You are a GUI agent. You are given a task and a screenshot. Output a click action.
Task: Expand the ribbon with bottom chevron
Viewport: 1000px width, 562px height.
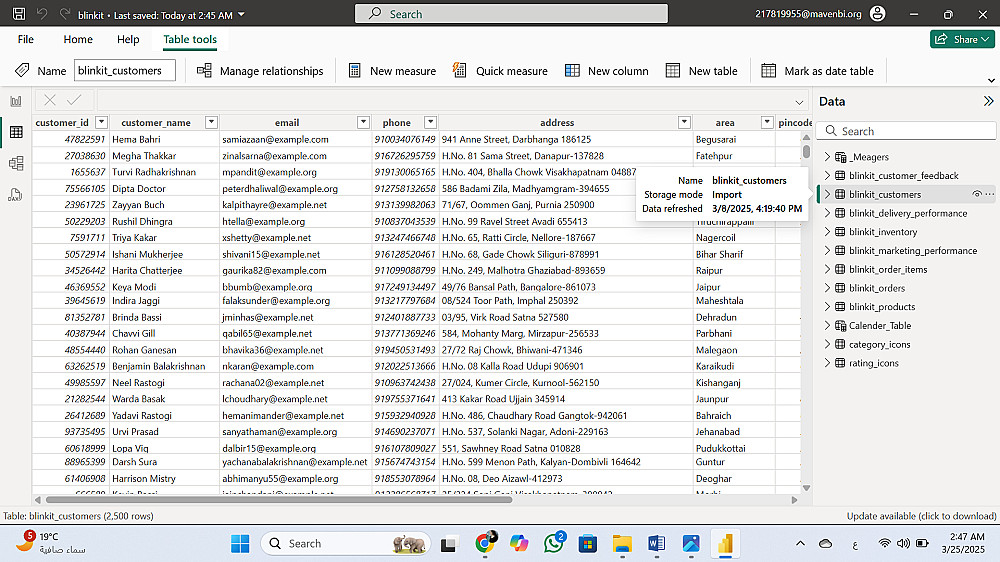[991, 80]
